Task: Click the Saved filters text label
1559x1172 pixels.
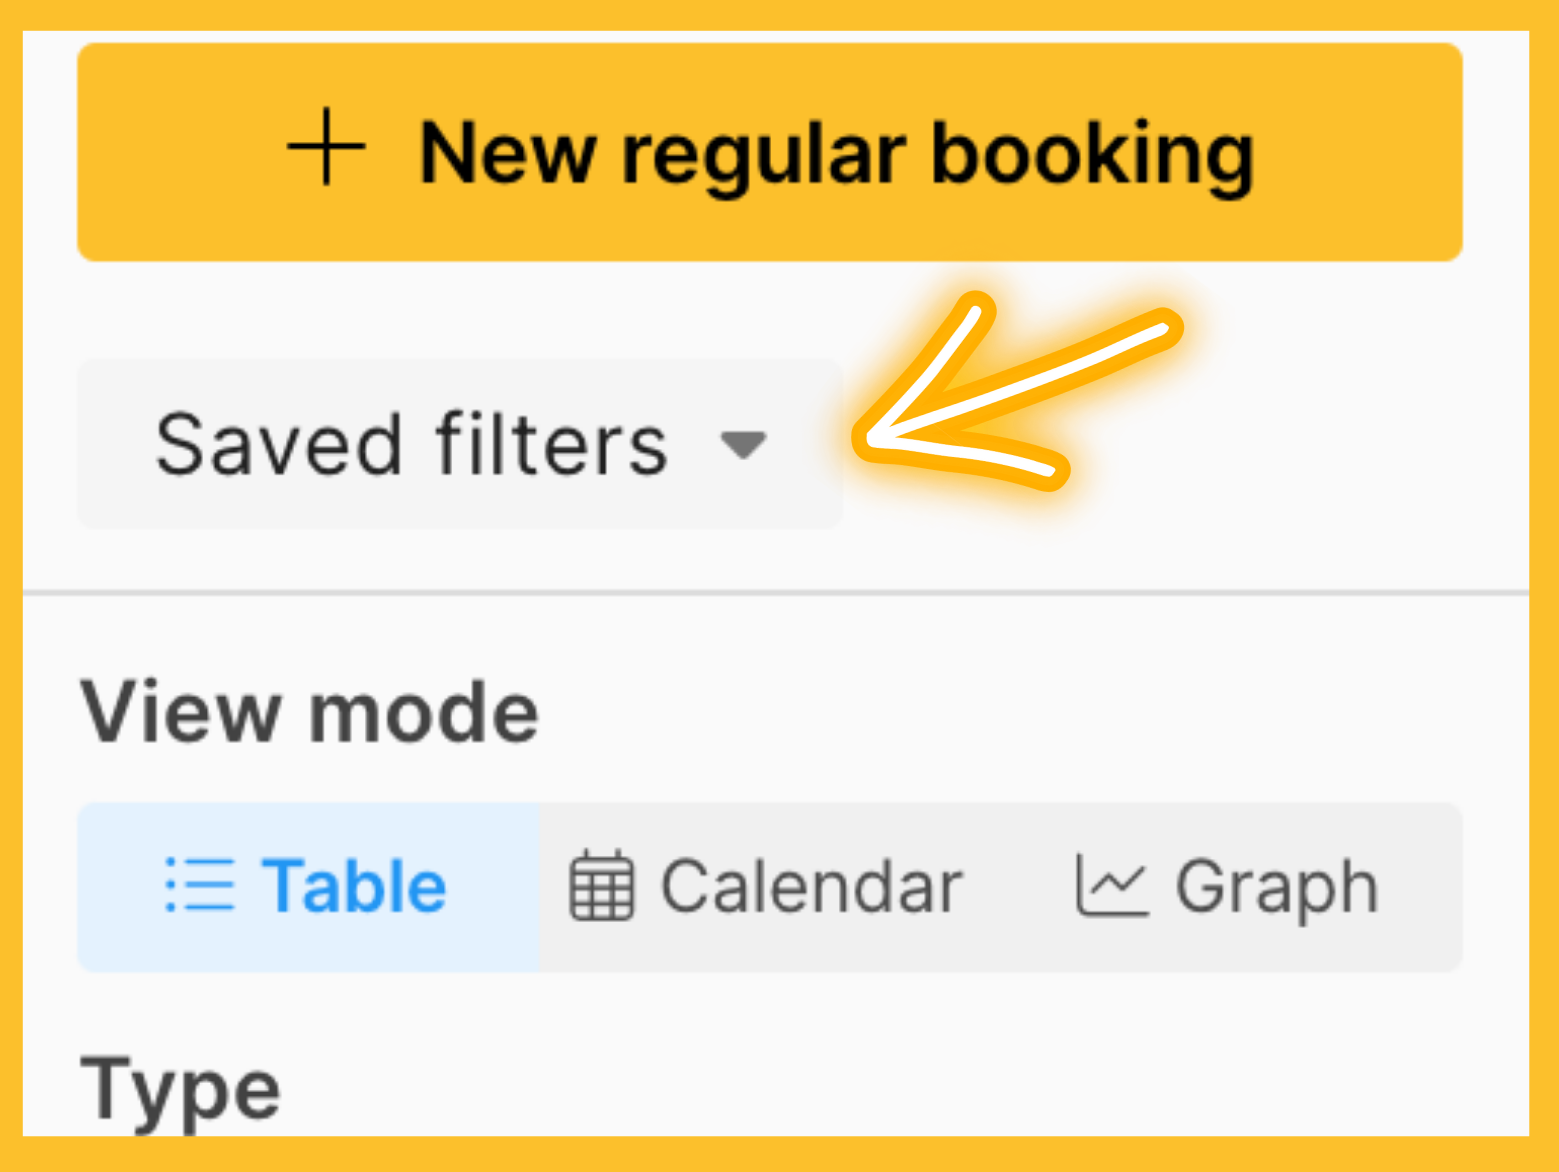Action: pos(411,444)
